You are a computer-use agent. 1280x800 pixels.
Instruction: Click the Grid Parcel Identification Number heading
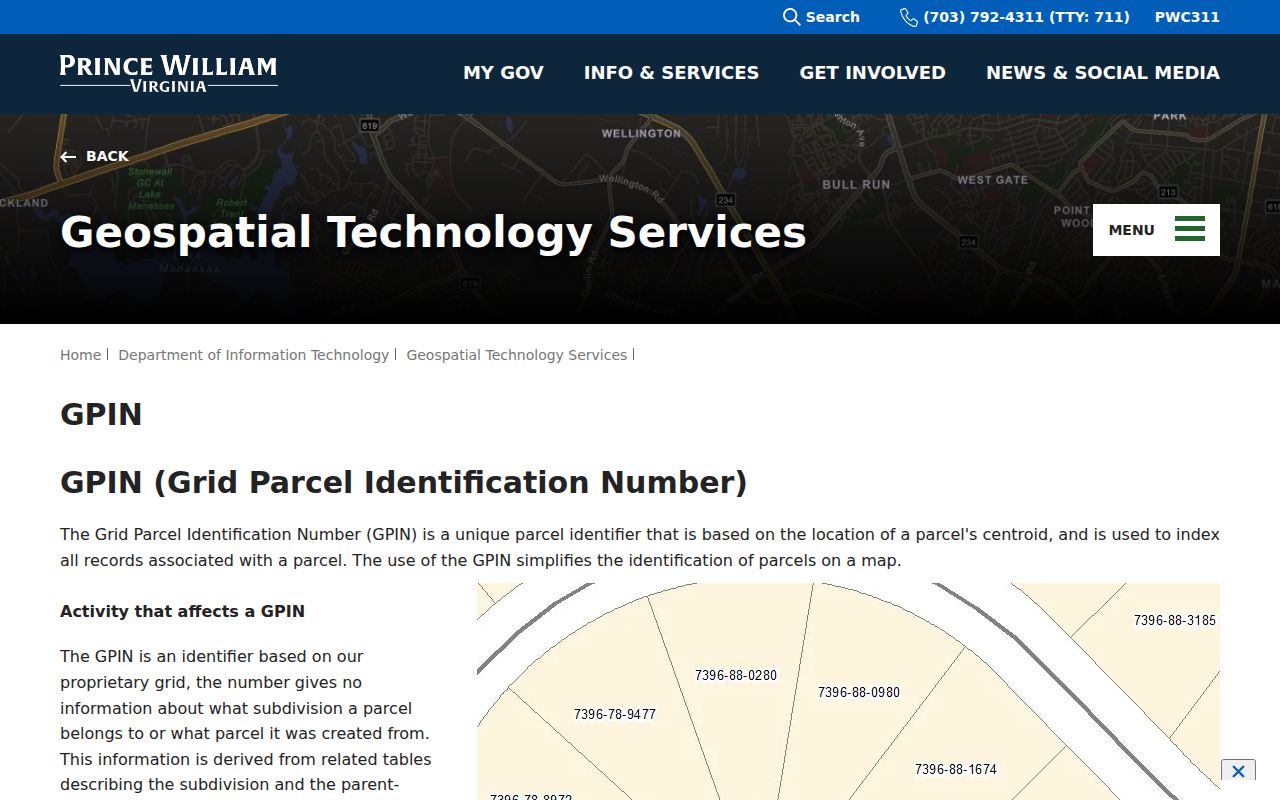point(404,482)
